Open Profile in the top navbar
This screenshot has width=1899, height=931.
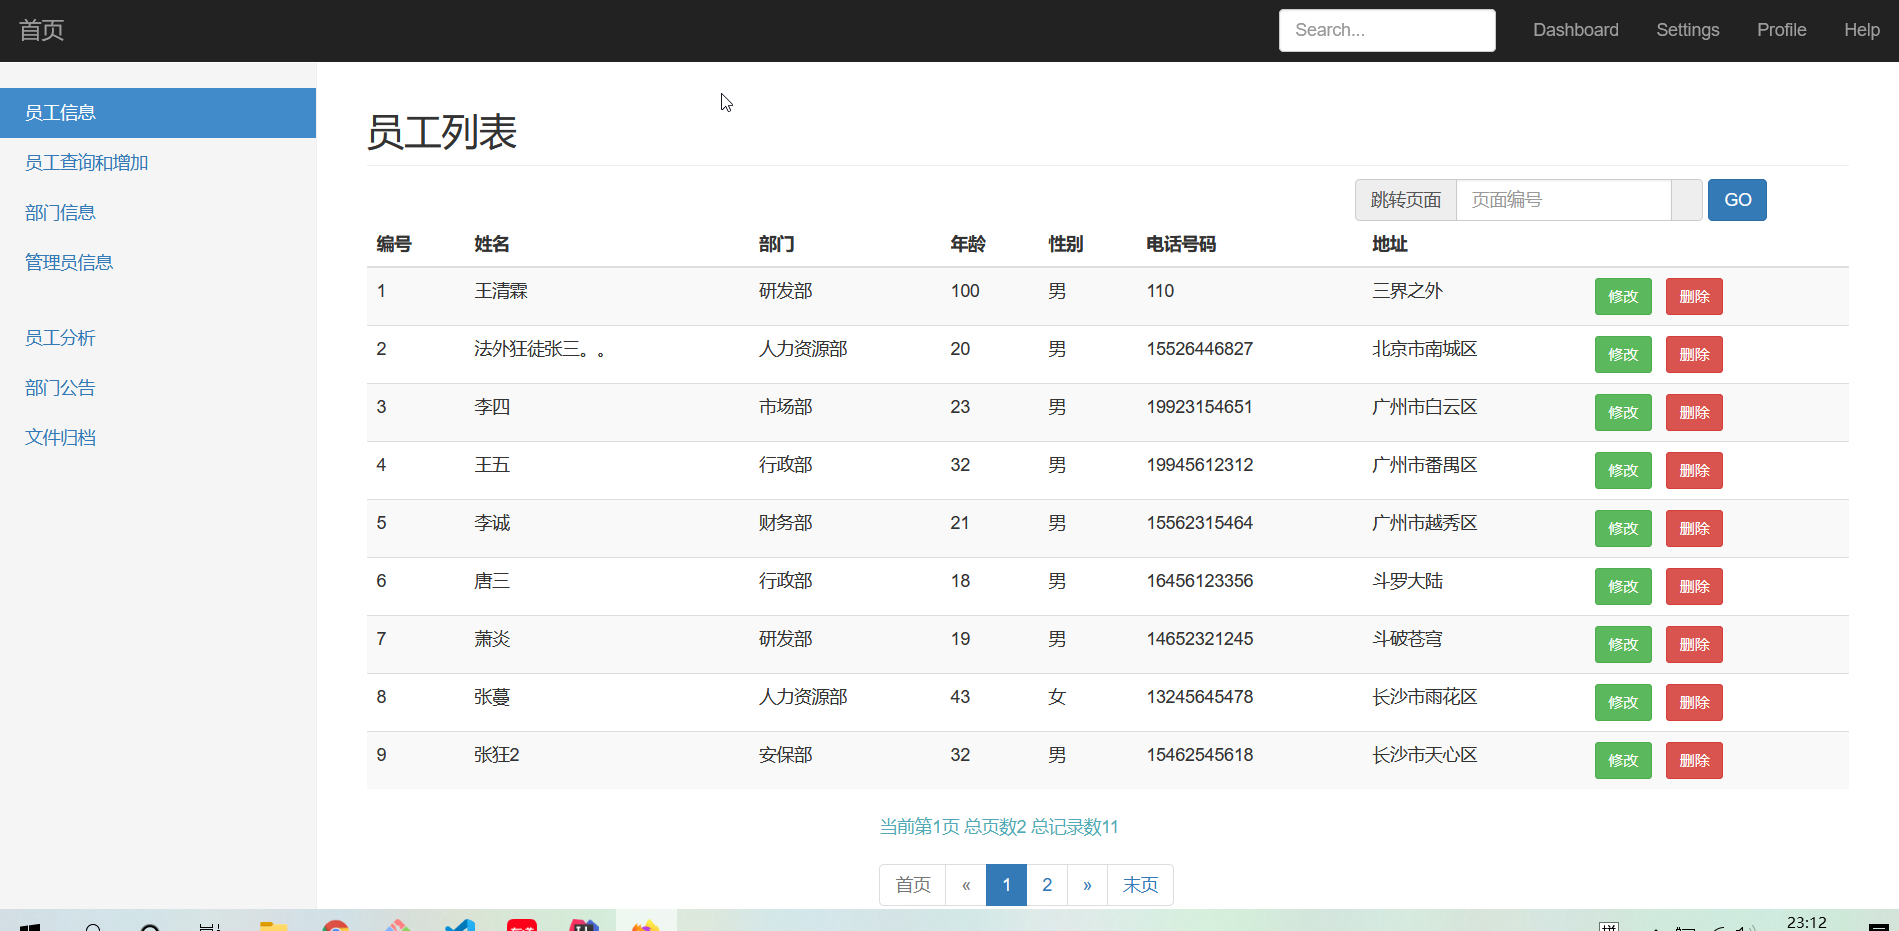coord(1781,30)
